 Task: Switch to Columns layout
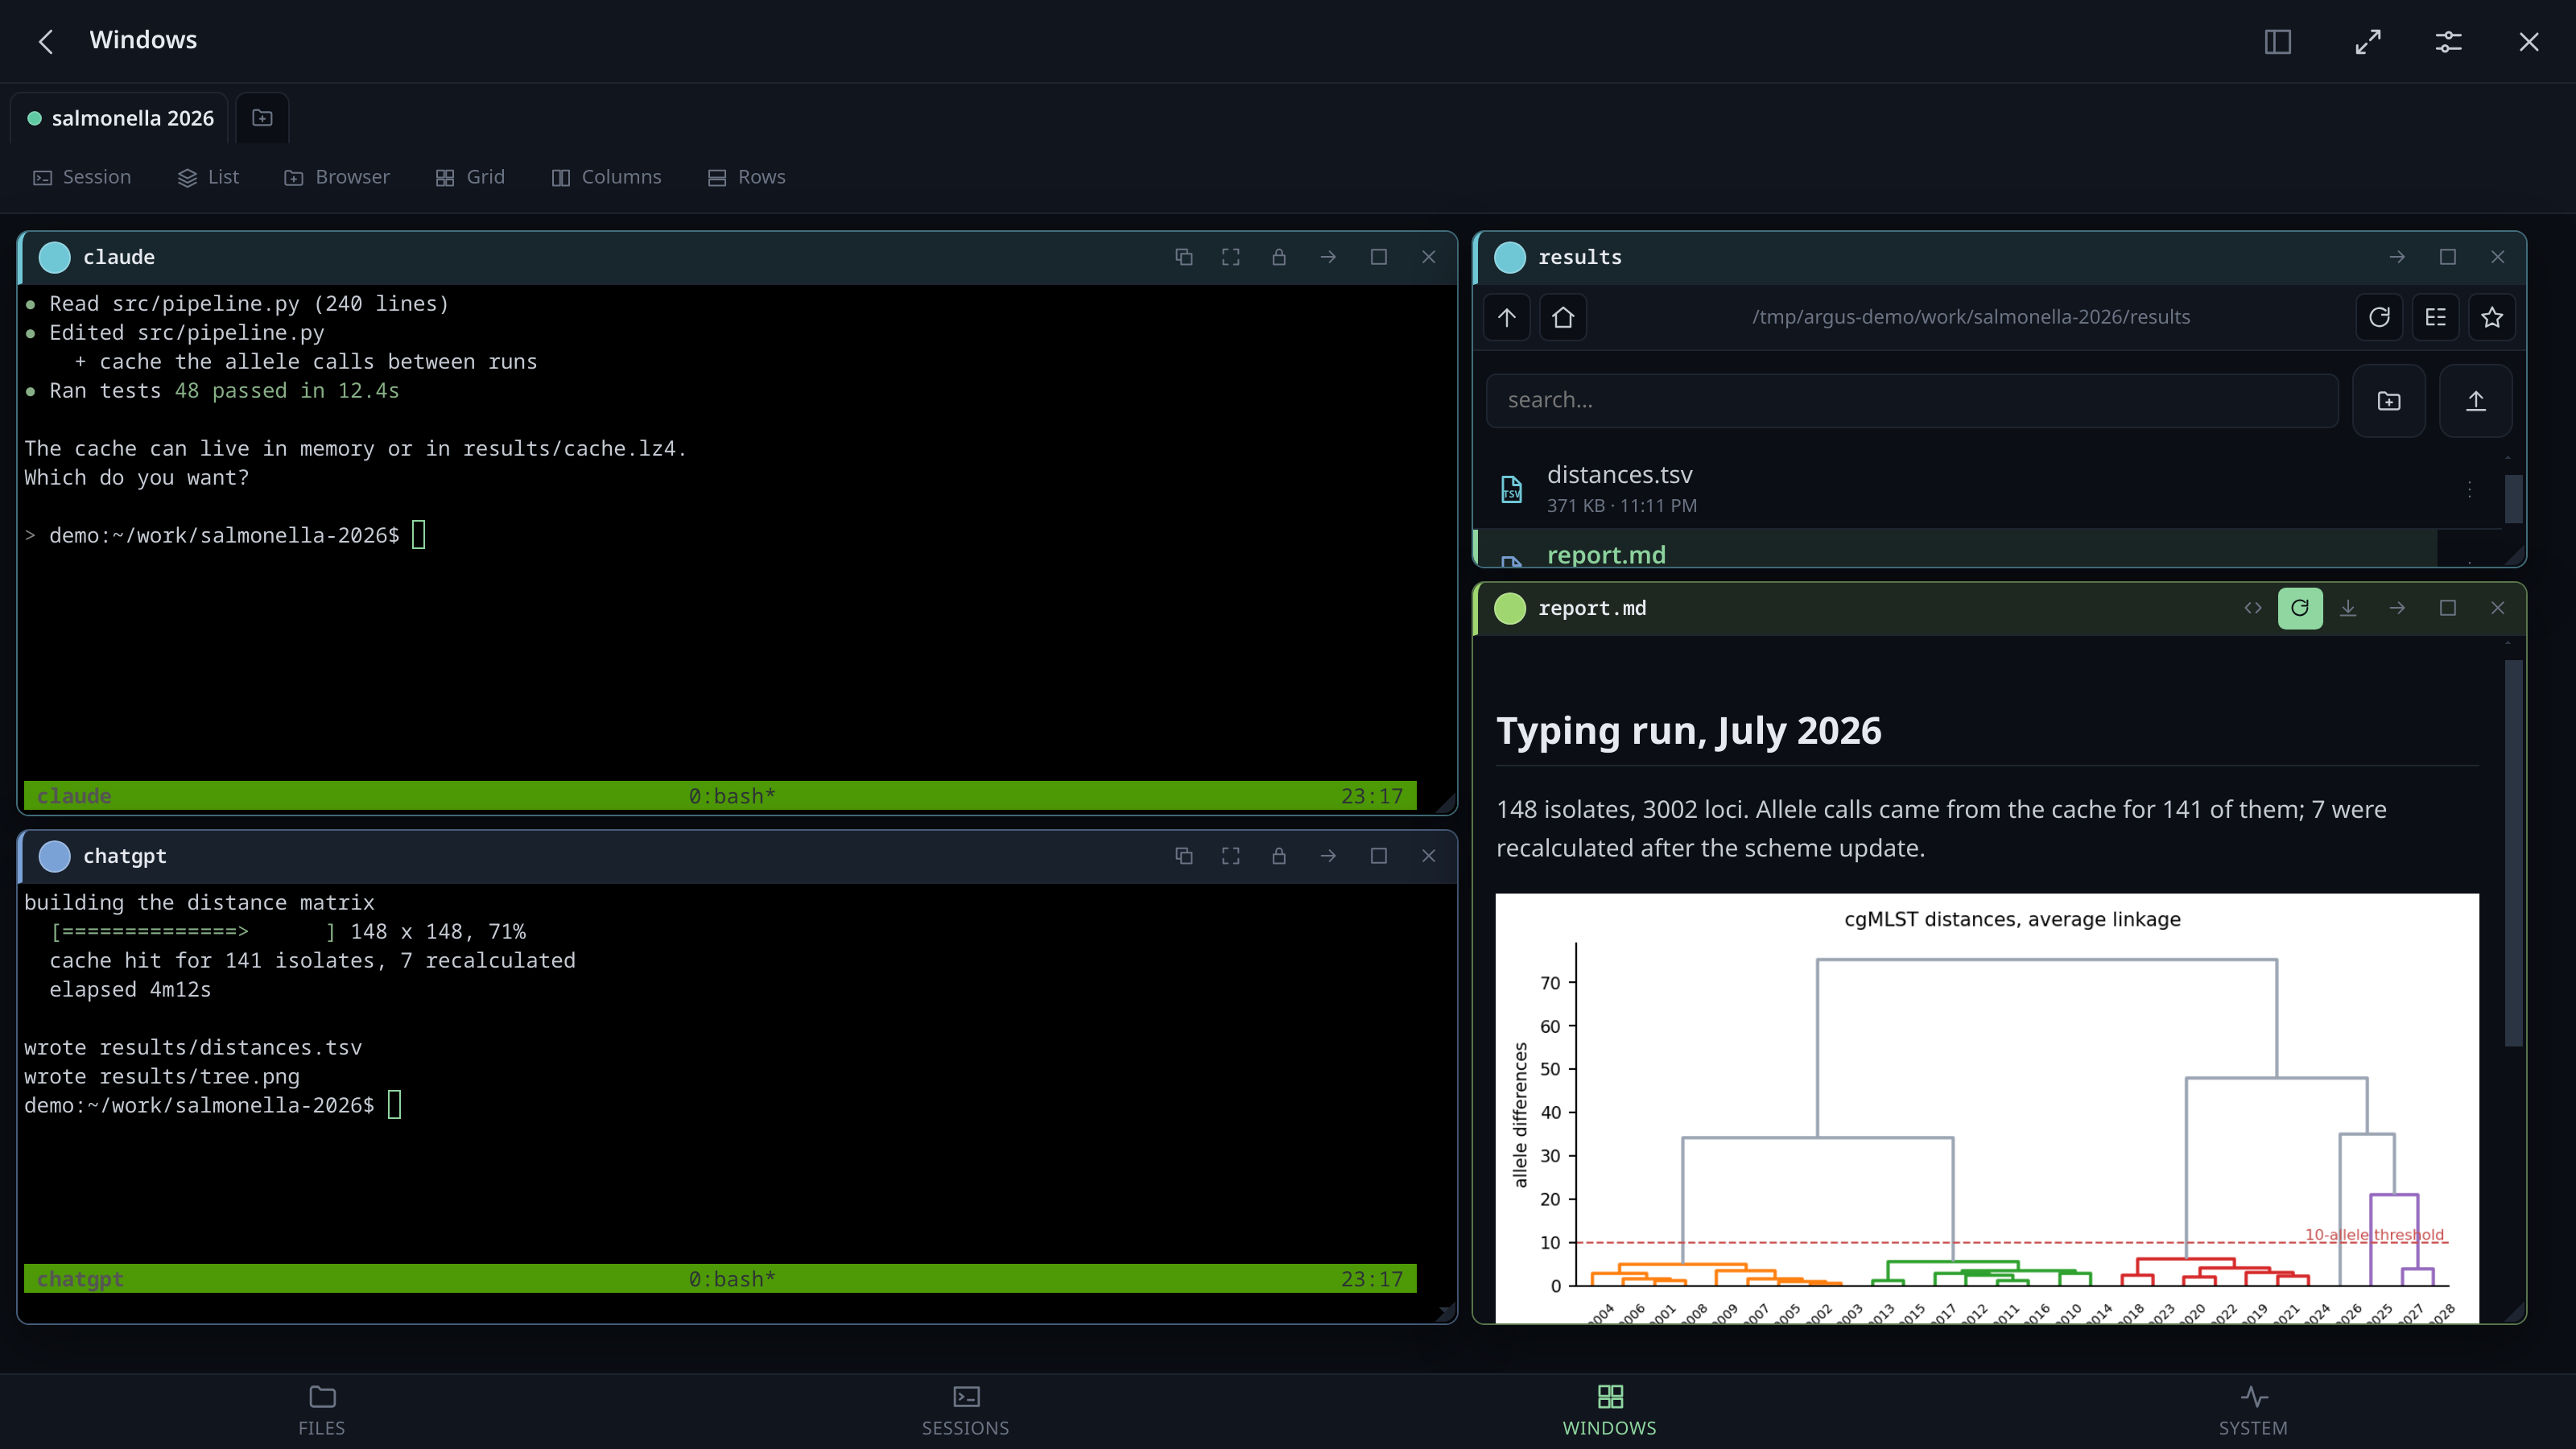[x=606, y=177]
